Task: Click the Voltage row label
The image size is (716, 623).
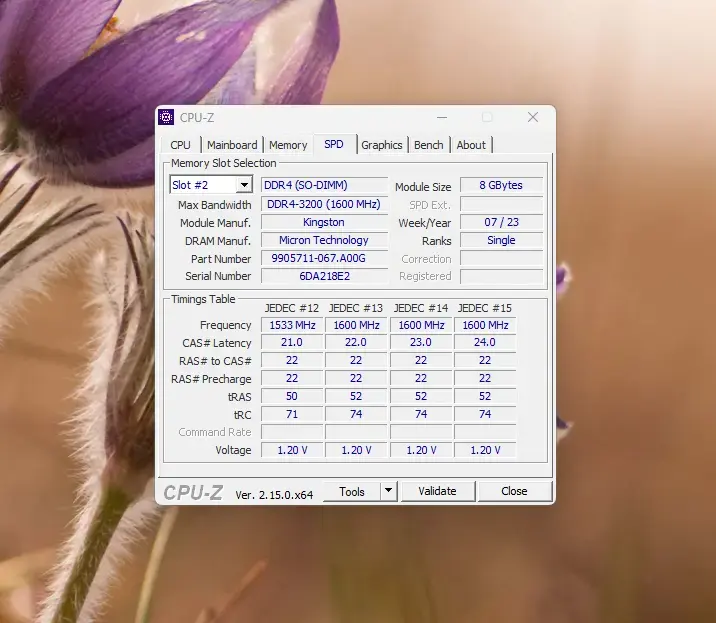Action: click(x=233, y=450)
